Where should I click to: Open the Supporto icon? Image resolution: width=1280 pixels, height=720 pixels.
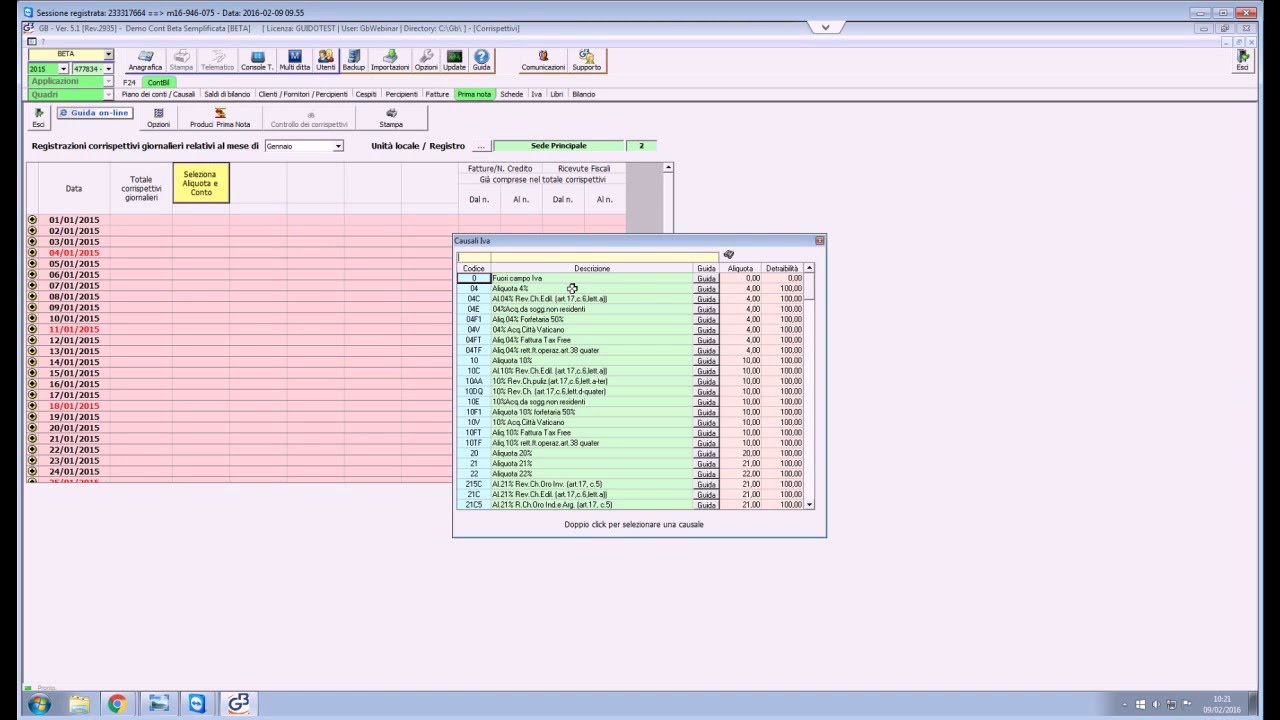coord(586,60)
